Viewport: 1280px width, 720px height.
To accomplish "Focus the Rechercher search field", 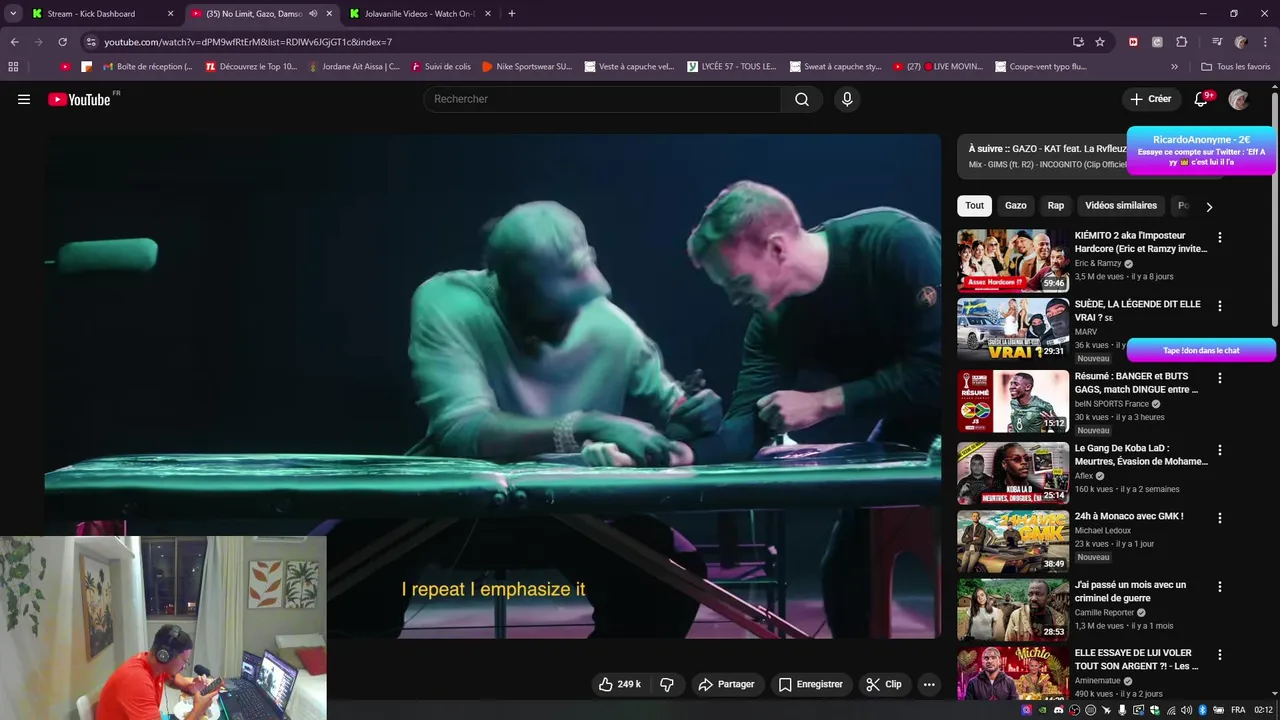I will tap(602, 99).
